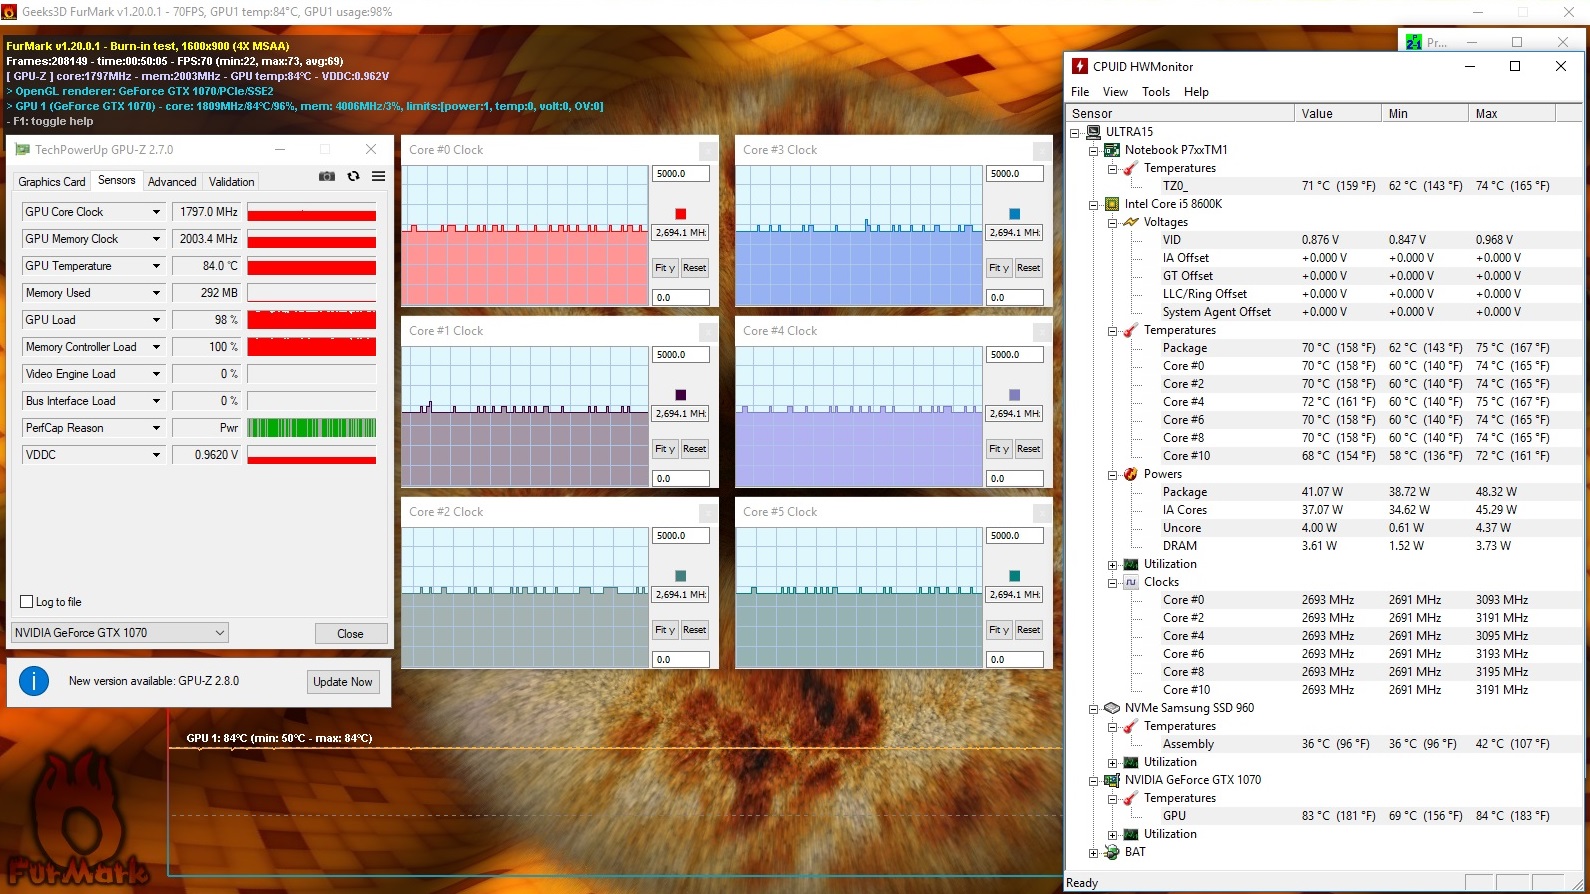Open the GPU Core Clock sensor dropdown
This screenshot has height=894, width=1590.
(156, 212)
